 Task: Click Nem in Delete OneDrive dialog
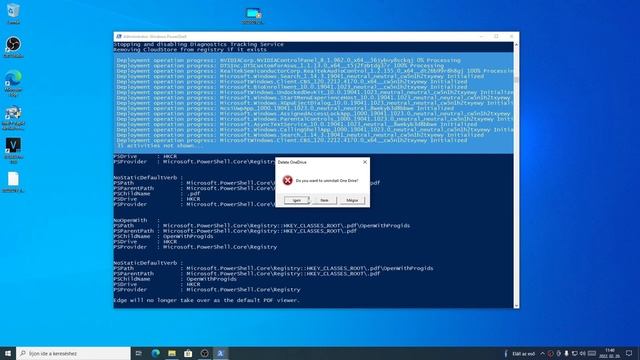(x=324, y=200)
